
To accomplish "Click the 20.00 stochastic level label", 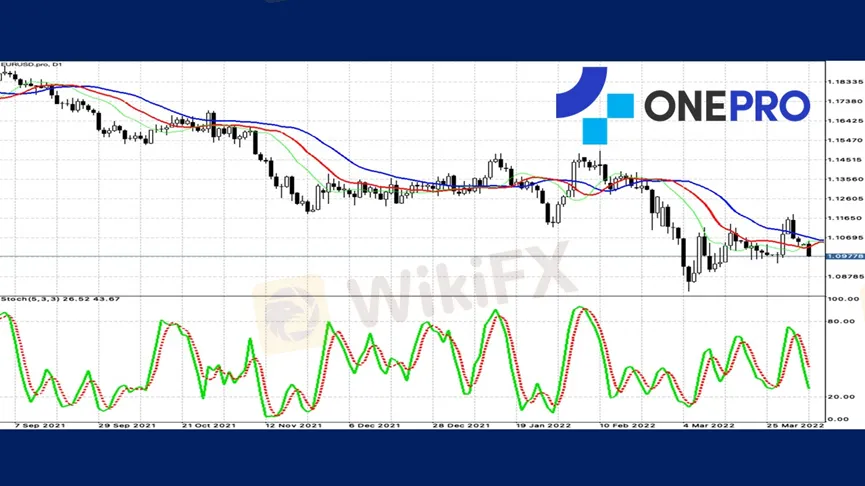I will point(841,397).
